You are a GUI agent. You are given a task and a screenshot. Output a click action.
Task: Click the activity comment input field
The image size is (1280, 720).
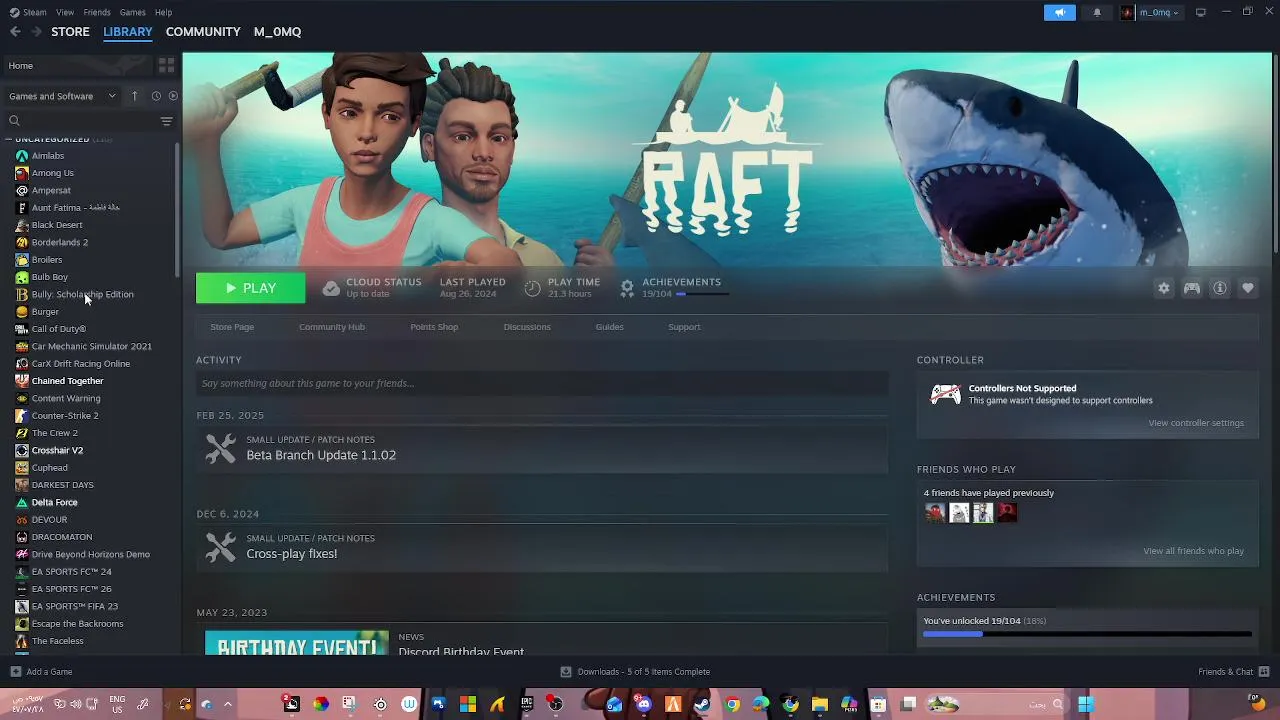[x=542, y=383]
